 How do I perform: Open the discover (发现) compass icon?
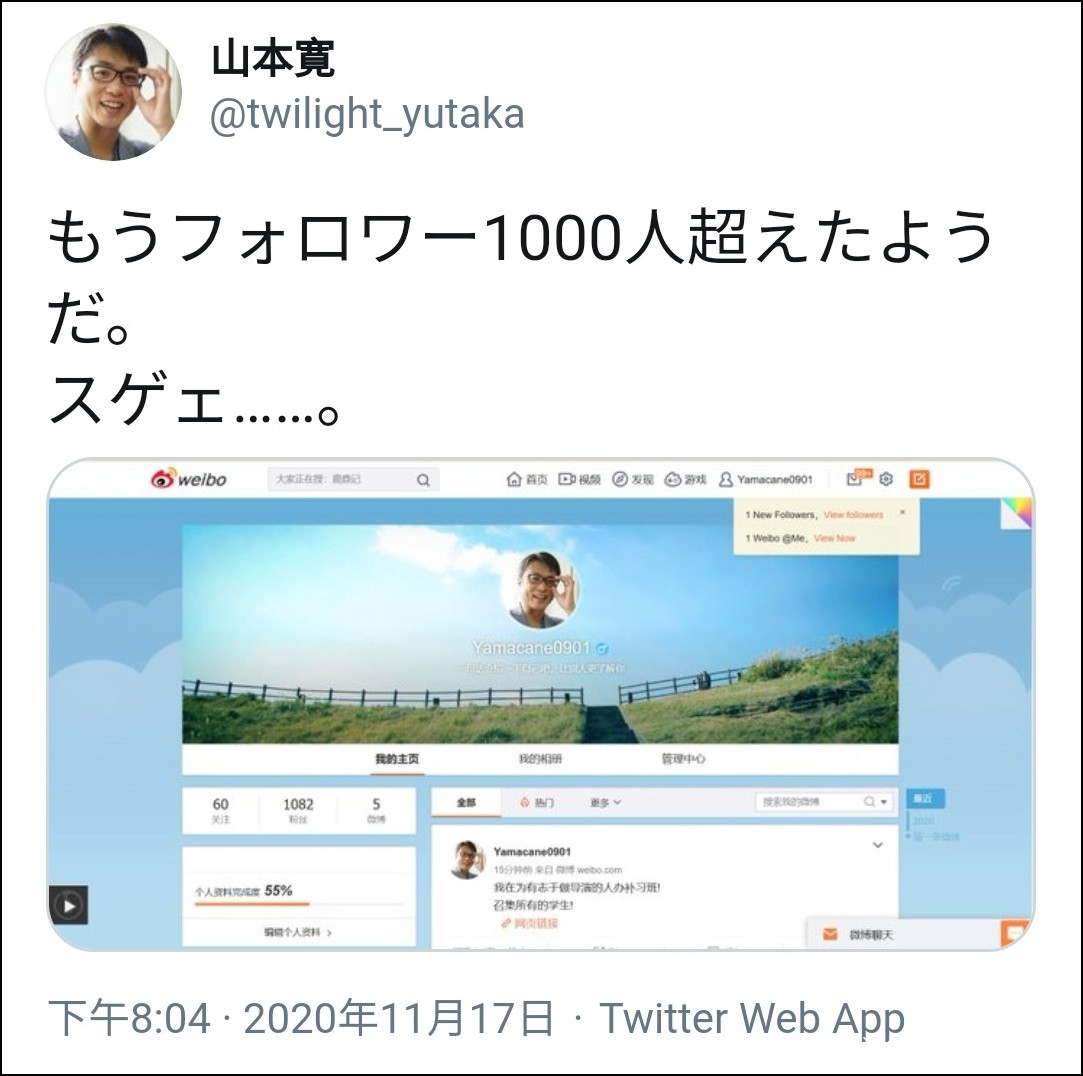(620, 479)
